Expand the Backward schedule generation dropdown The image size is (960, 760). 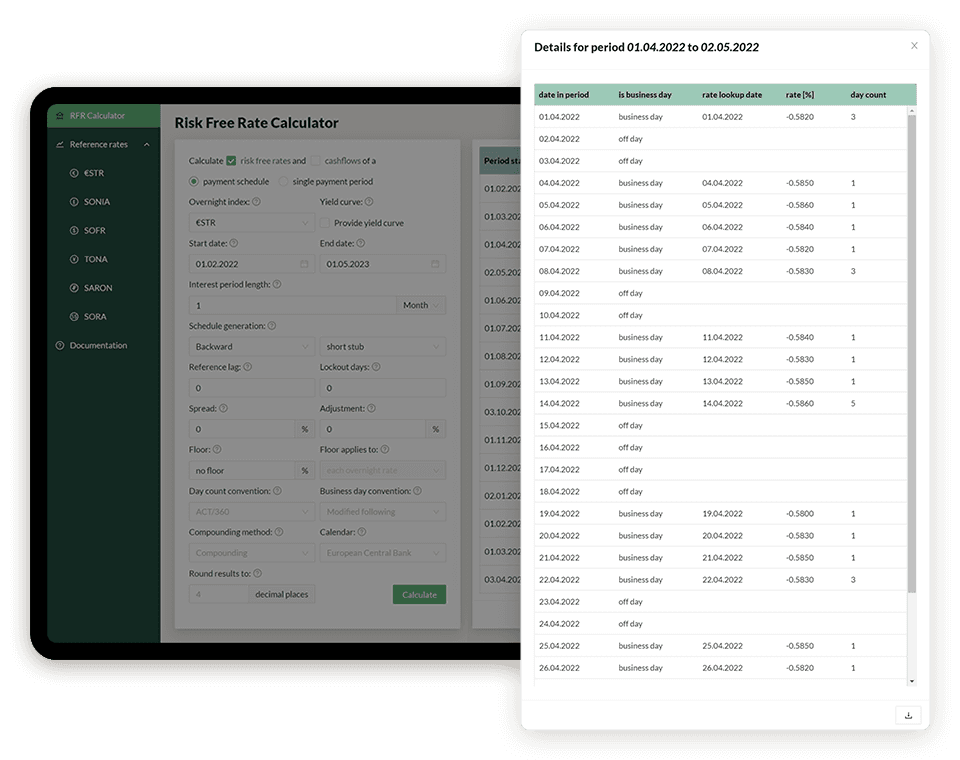coord(251,347)
